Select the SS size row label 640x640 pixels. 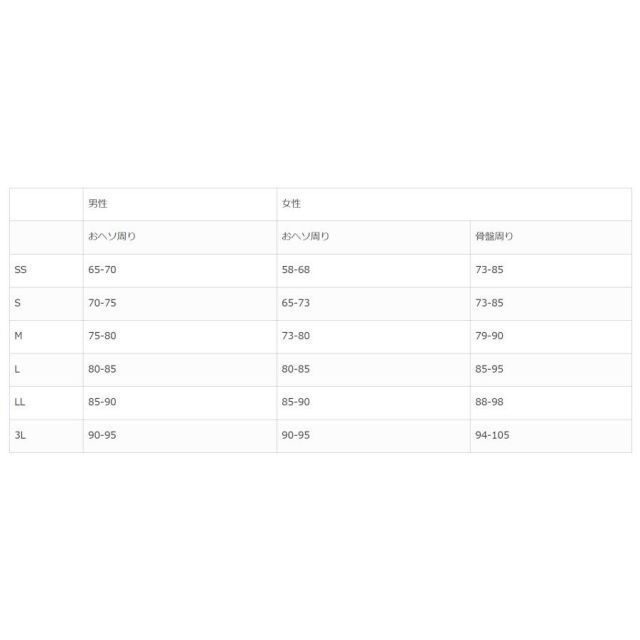click(x=22, y=270)
